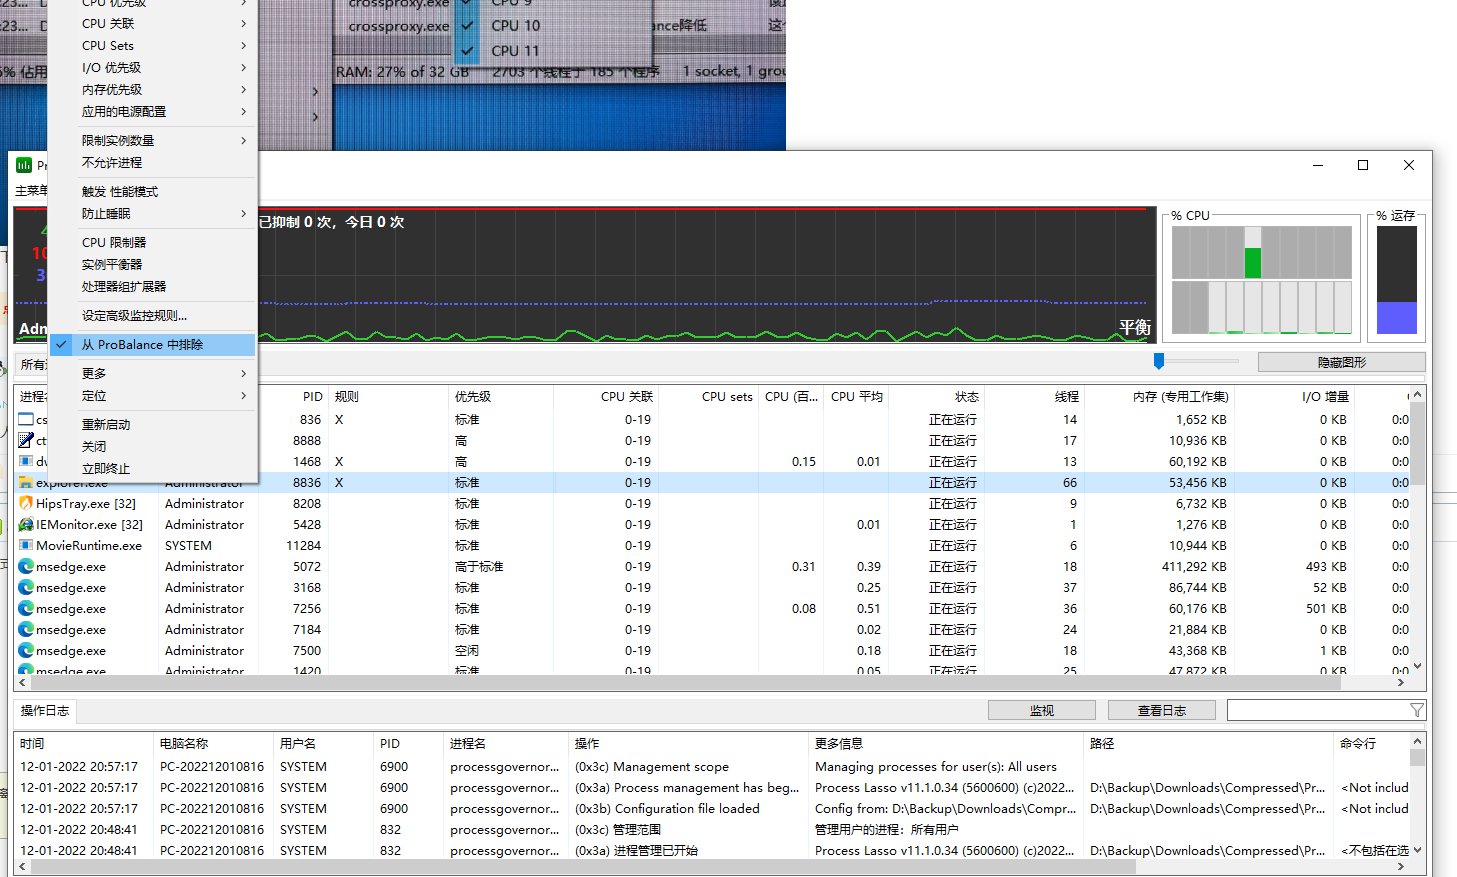Open CPU 限制器 from context menu
This screenshot has width=1457, height=877.
(x=153, y=242)
